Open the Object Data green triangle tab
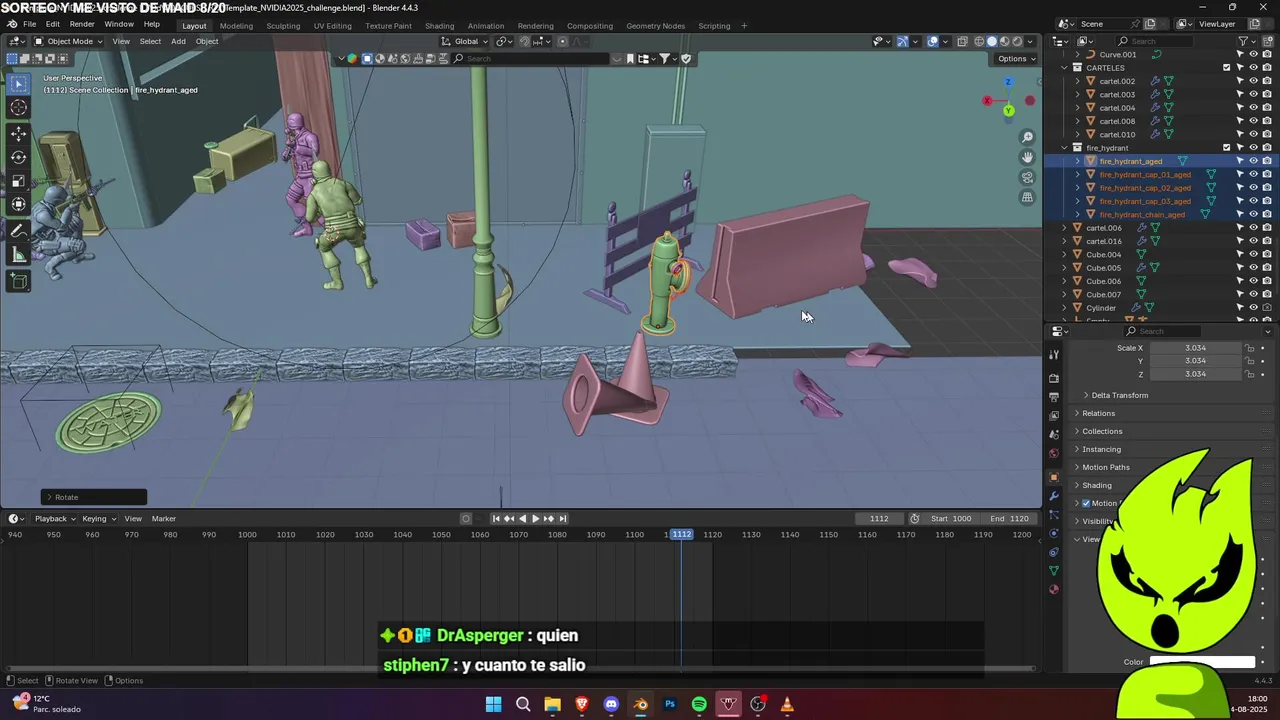This screenshot has height=720, width=1280. point(1053,570)
